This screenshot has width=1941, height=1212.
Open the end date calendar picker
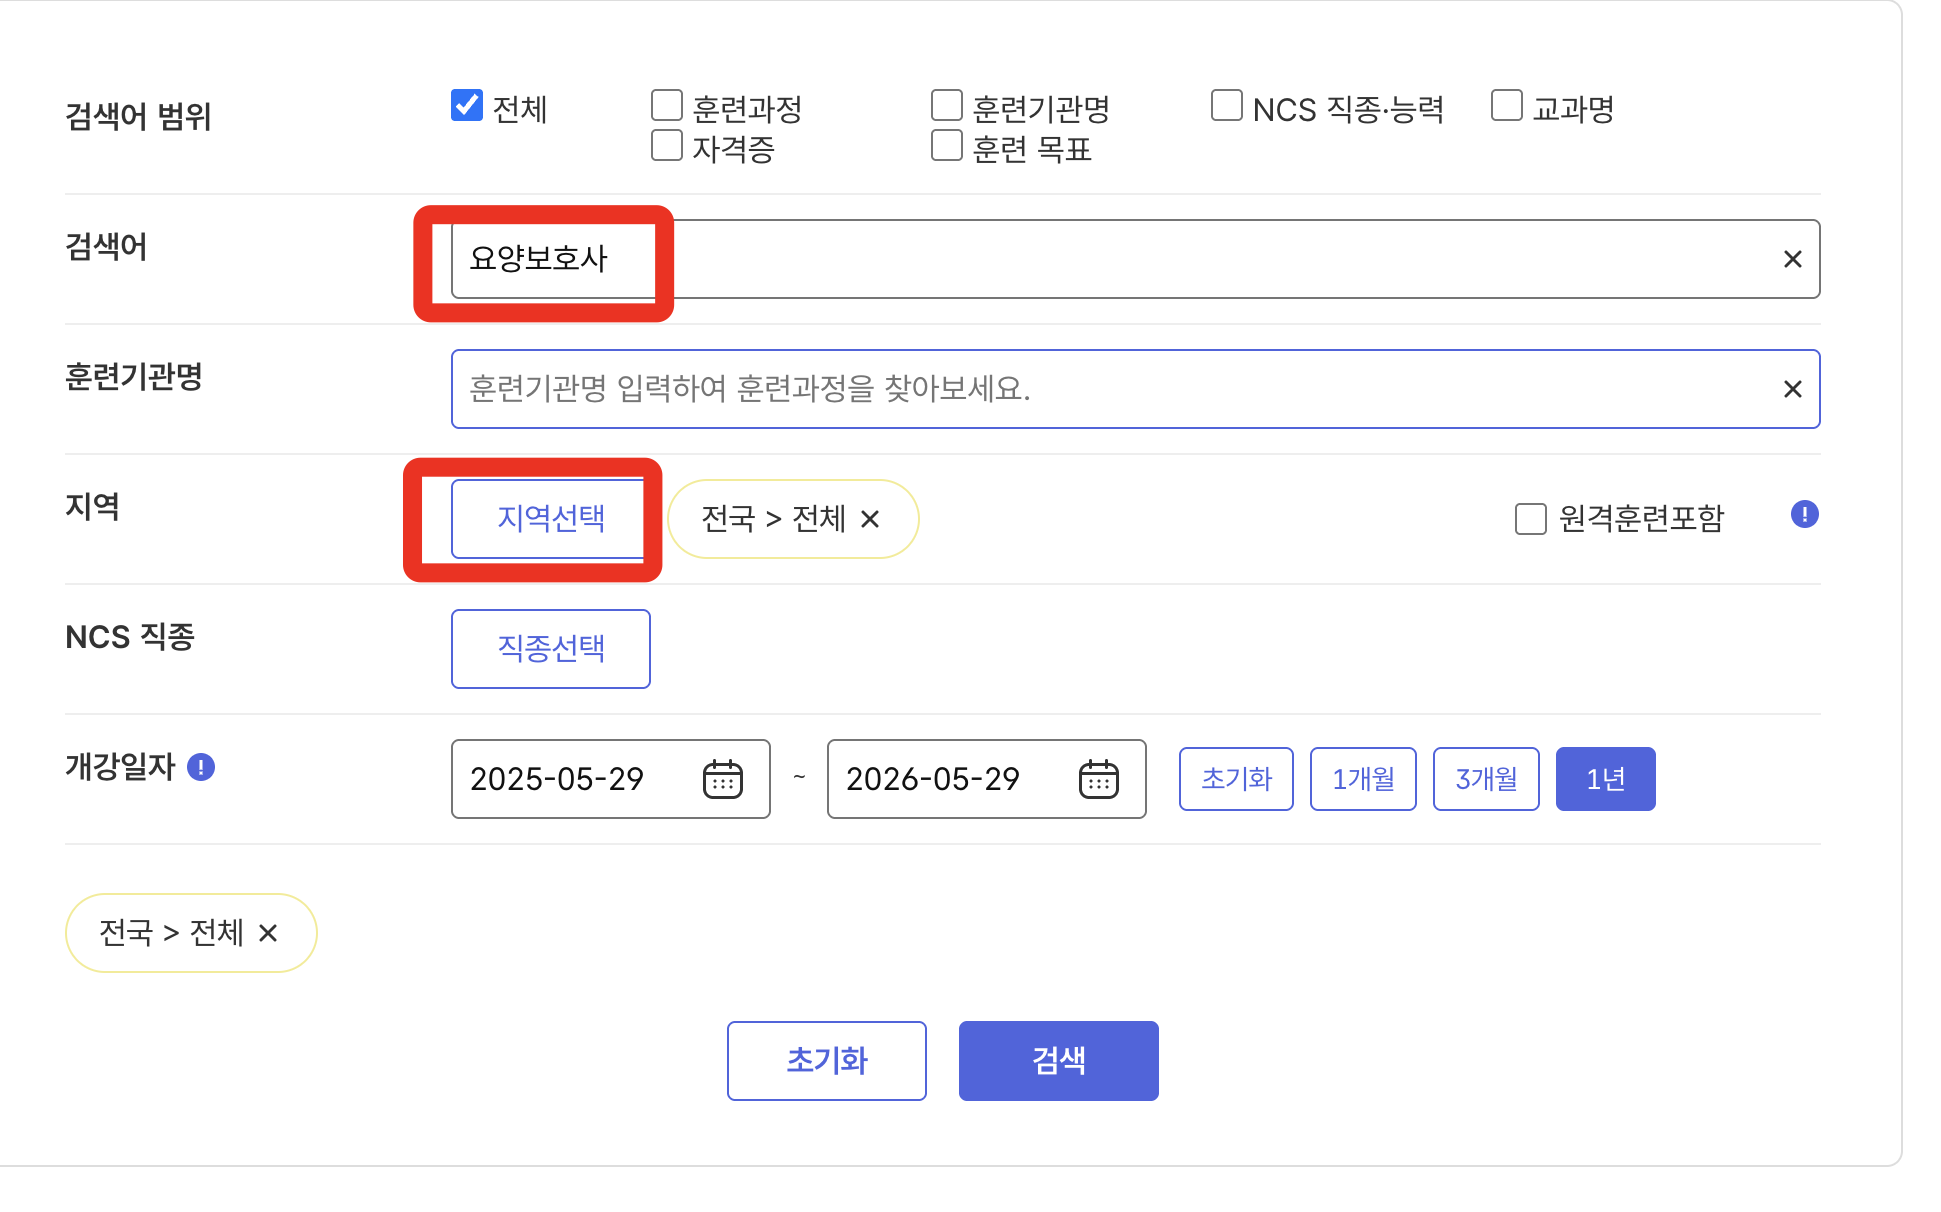(1100, 779)
